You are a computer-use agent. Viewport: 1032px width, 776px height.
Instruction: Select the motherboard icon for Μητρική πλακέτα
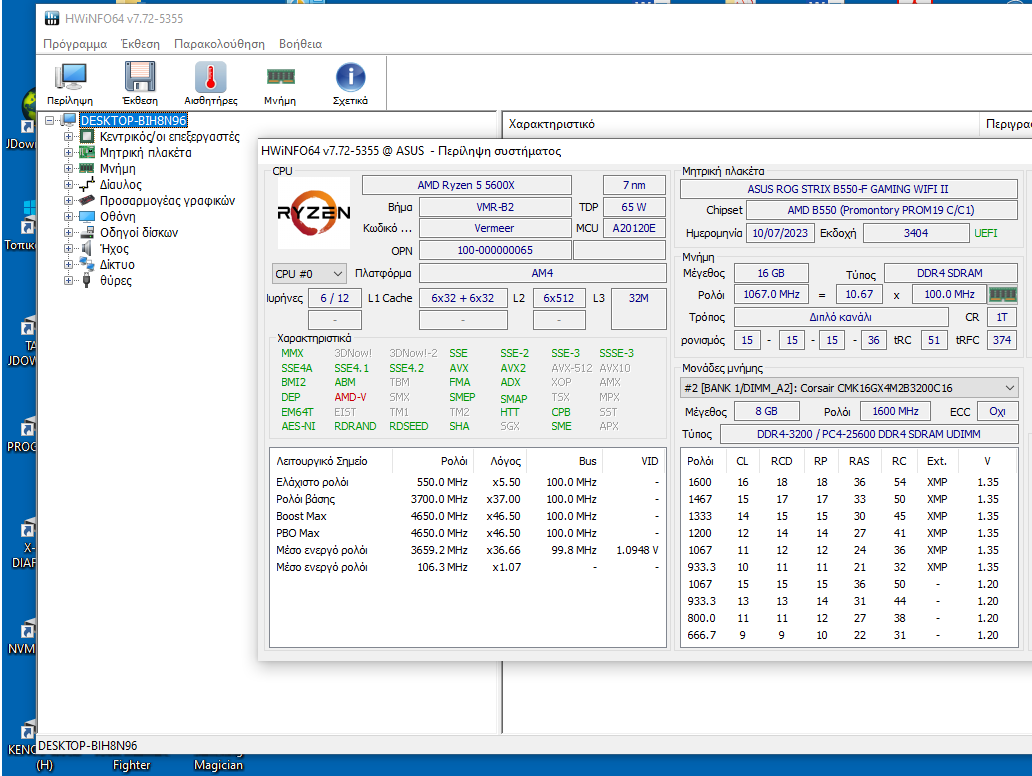coord(87,152)
